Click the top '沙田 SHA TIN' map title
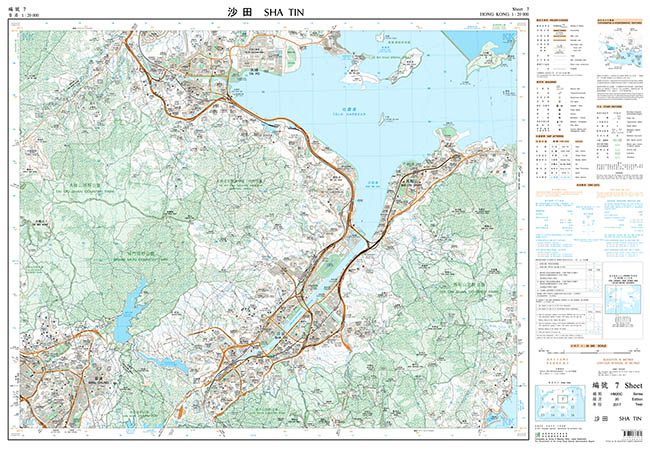The width and height of the screenshot is (650, 454). [x=265, y=12]
